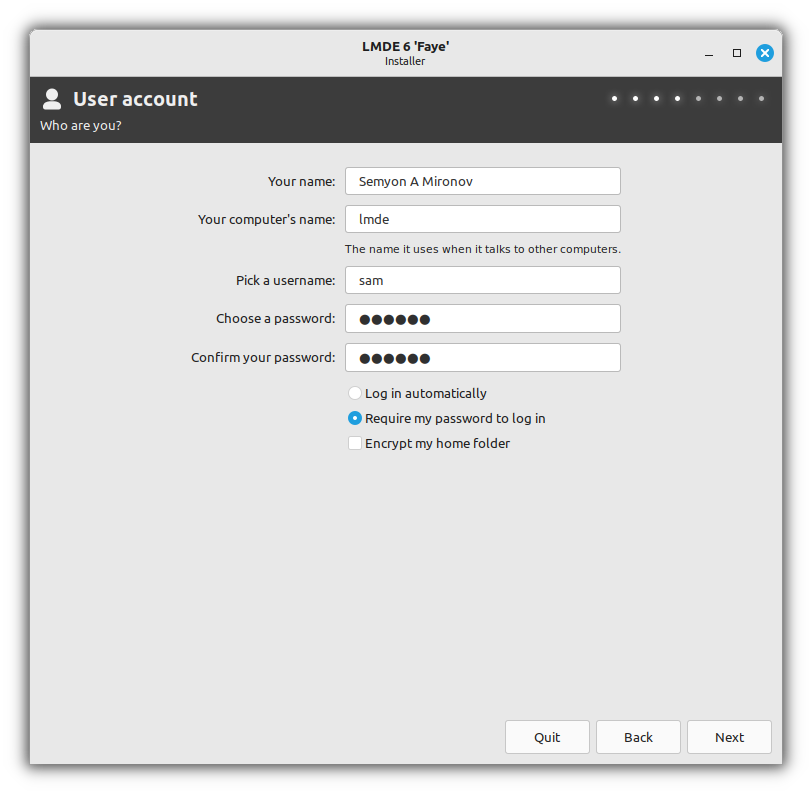Select the Log in automatically option
The width and height of the screenshot is (812, 794).
355,393
